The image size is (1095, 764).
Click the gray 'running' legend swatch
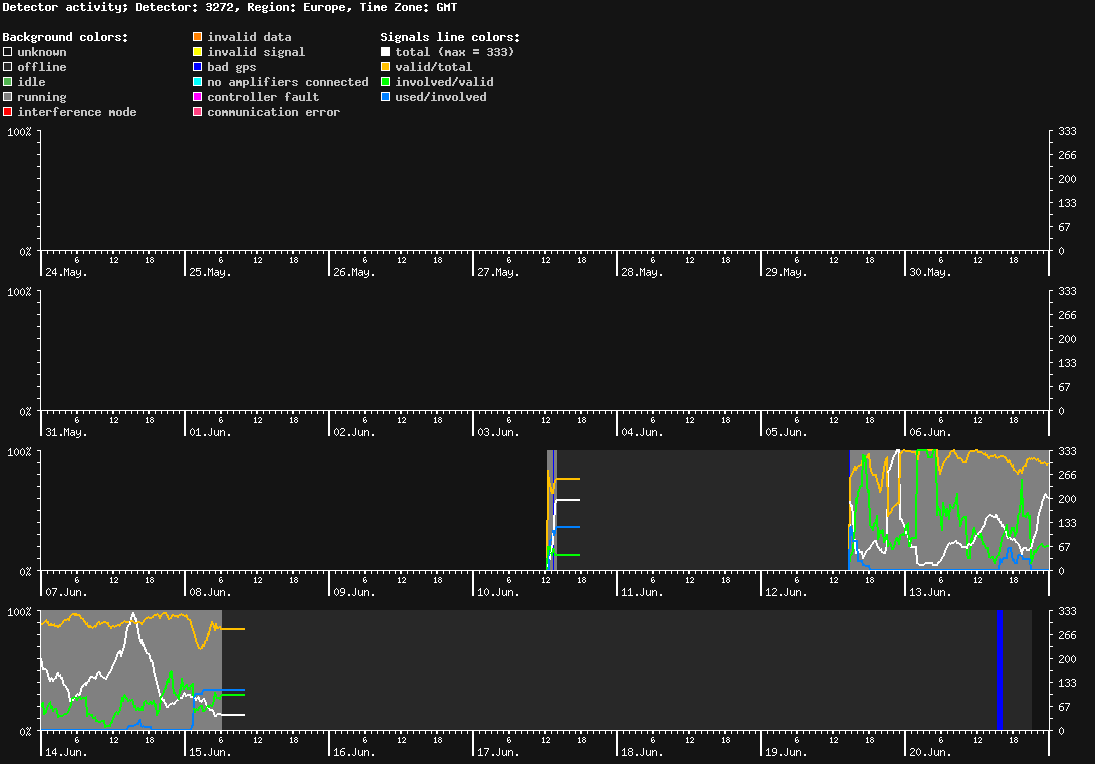[x=8, y=97]
